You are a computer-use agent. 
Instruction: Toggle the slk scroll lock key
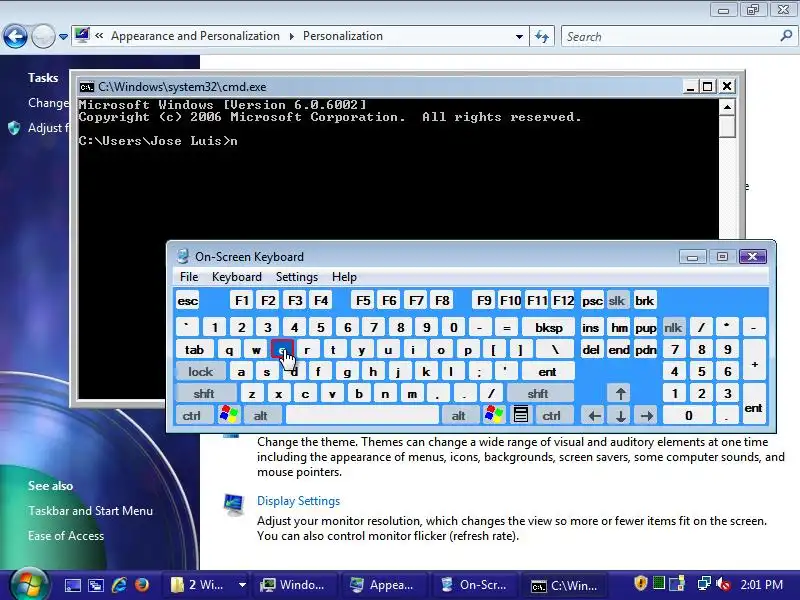pyautogui.click(x=617, y=301)
